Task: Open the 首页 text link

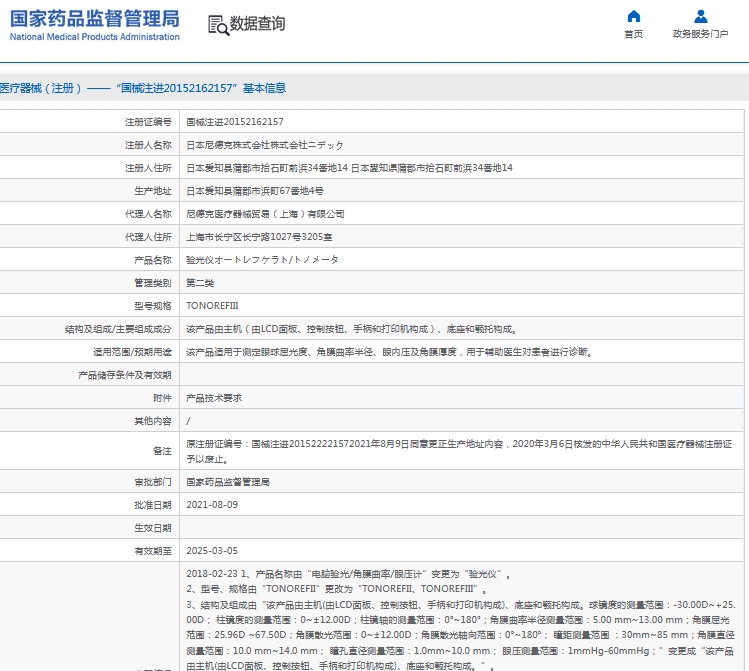Action: coord(633,34)
